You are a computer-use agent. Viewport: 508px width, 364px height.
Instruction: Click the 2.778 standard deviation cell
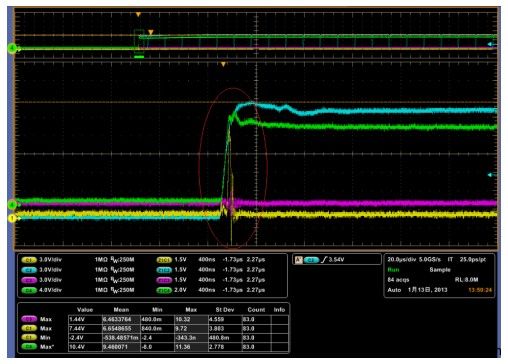click(225, 347)
